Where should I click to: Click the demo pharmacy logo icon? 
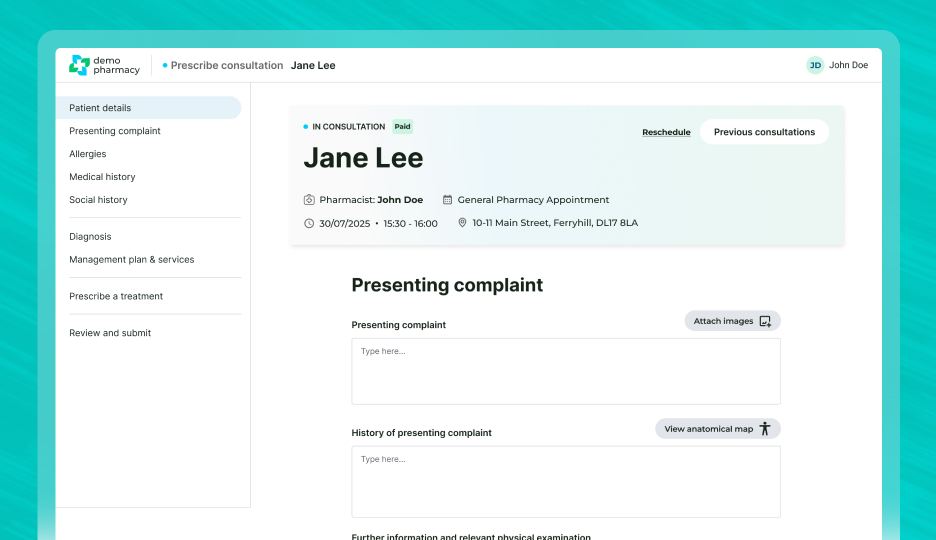pos(79,65)
